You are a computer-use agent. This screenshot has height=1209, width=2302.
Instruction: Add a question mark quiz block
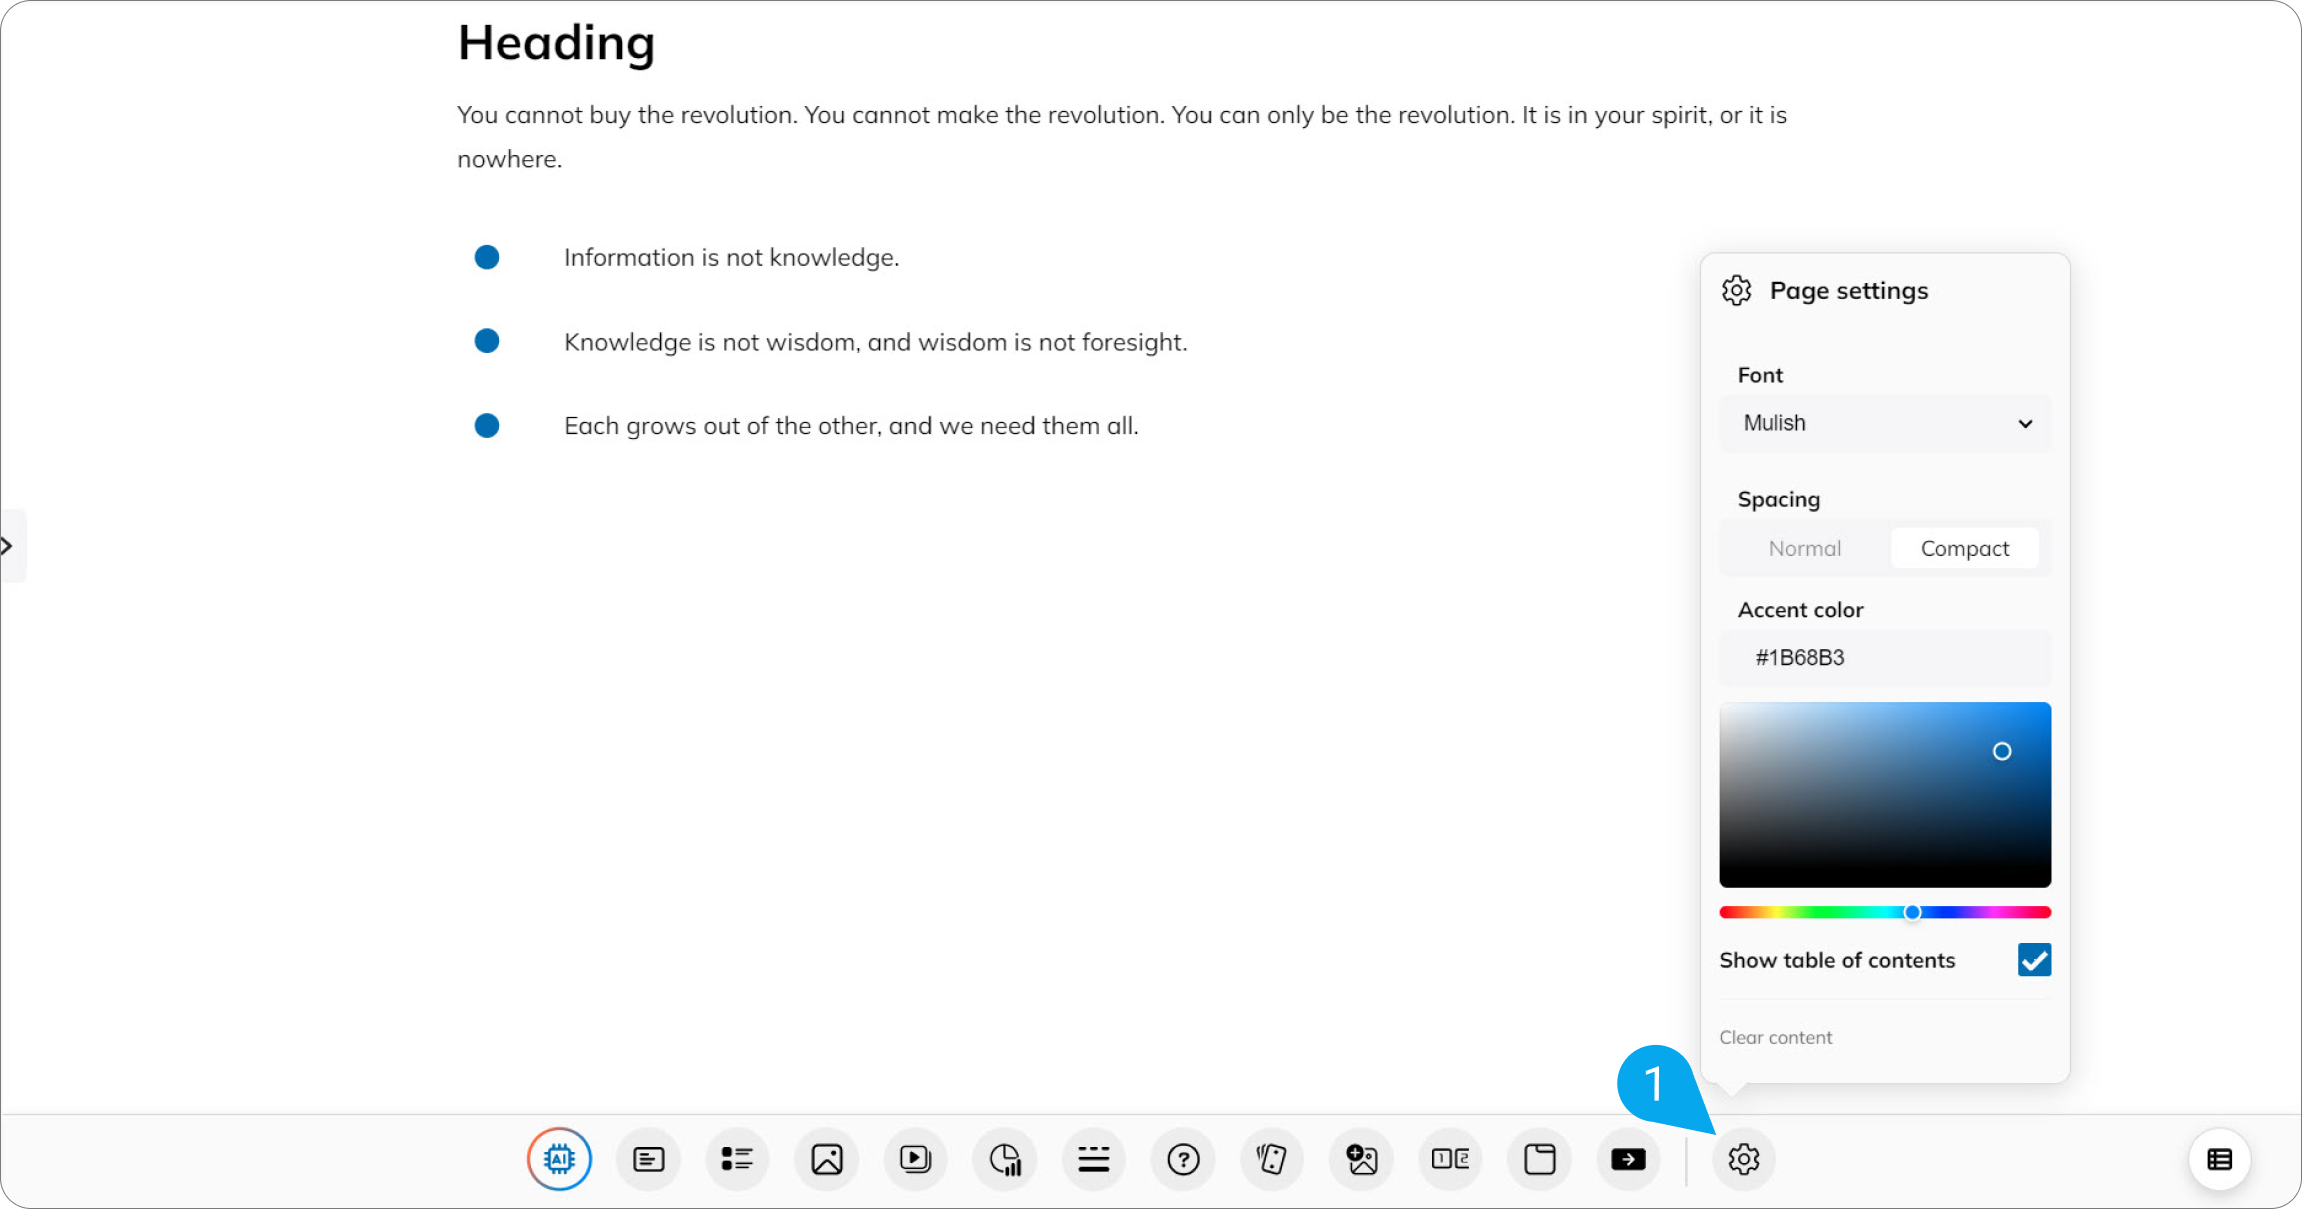click(1183, 1159)
